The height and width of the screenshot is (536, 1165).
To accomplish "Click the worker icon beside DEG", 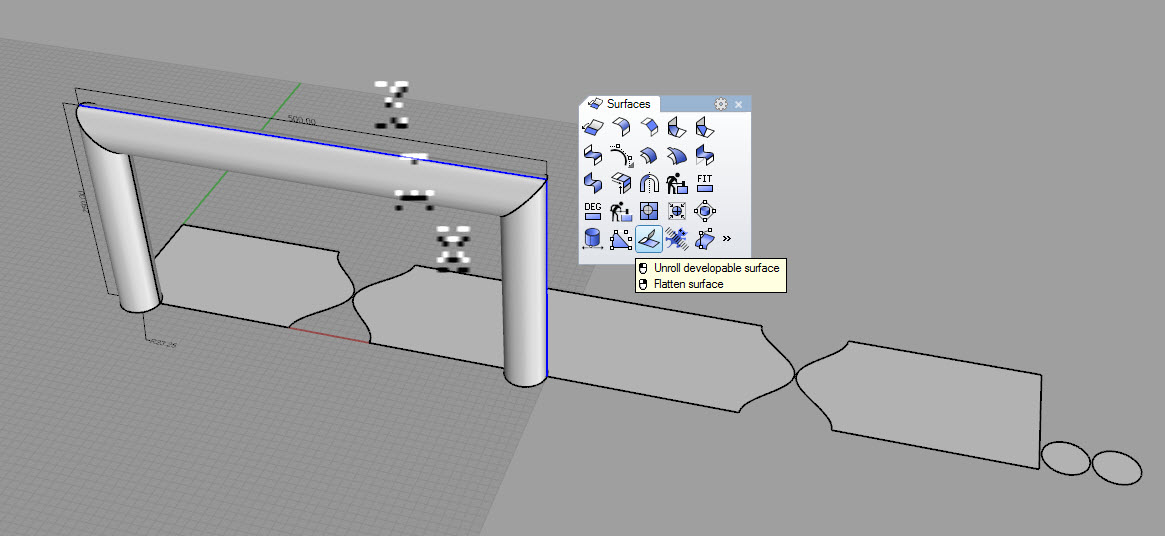I will coord(620,211).
